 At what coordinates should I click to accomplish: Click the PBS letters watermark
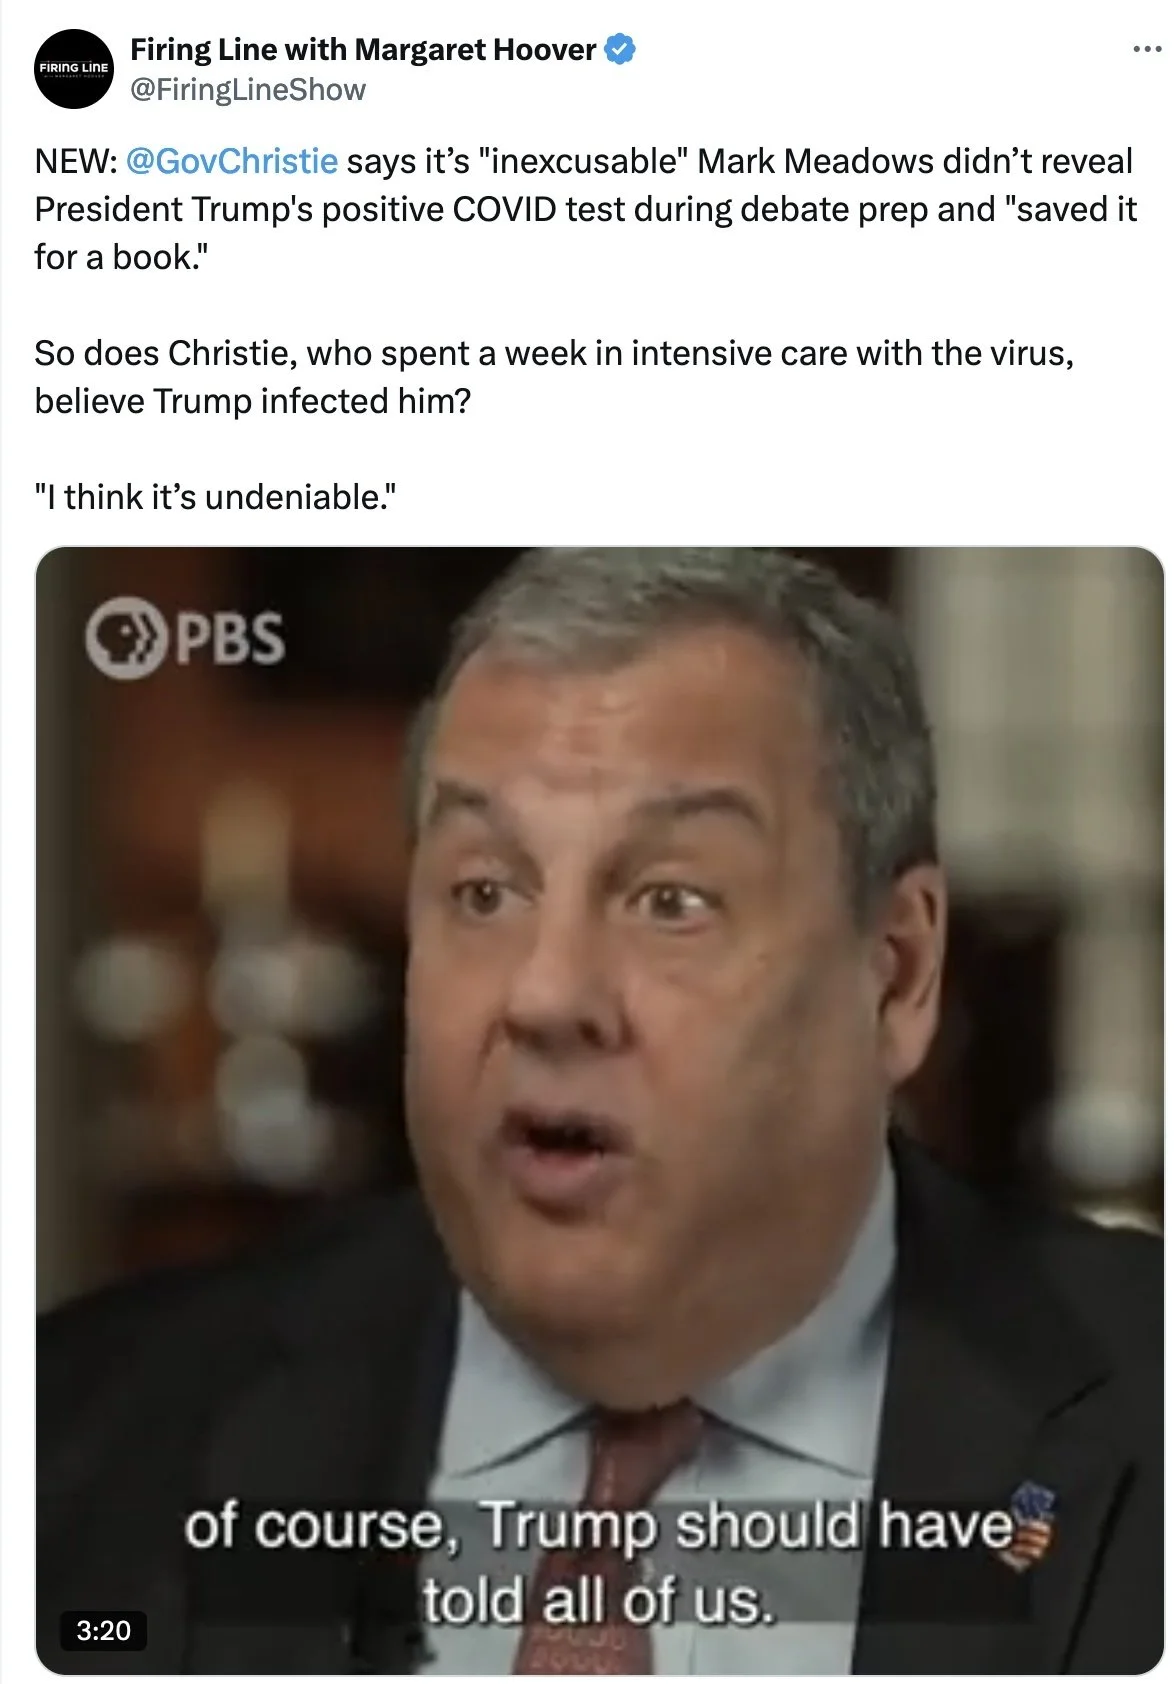pos(230,638)
